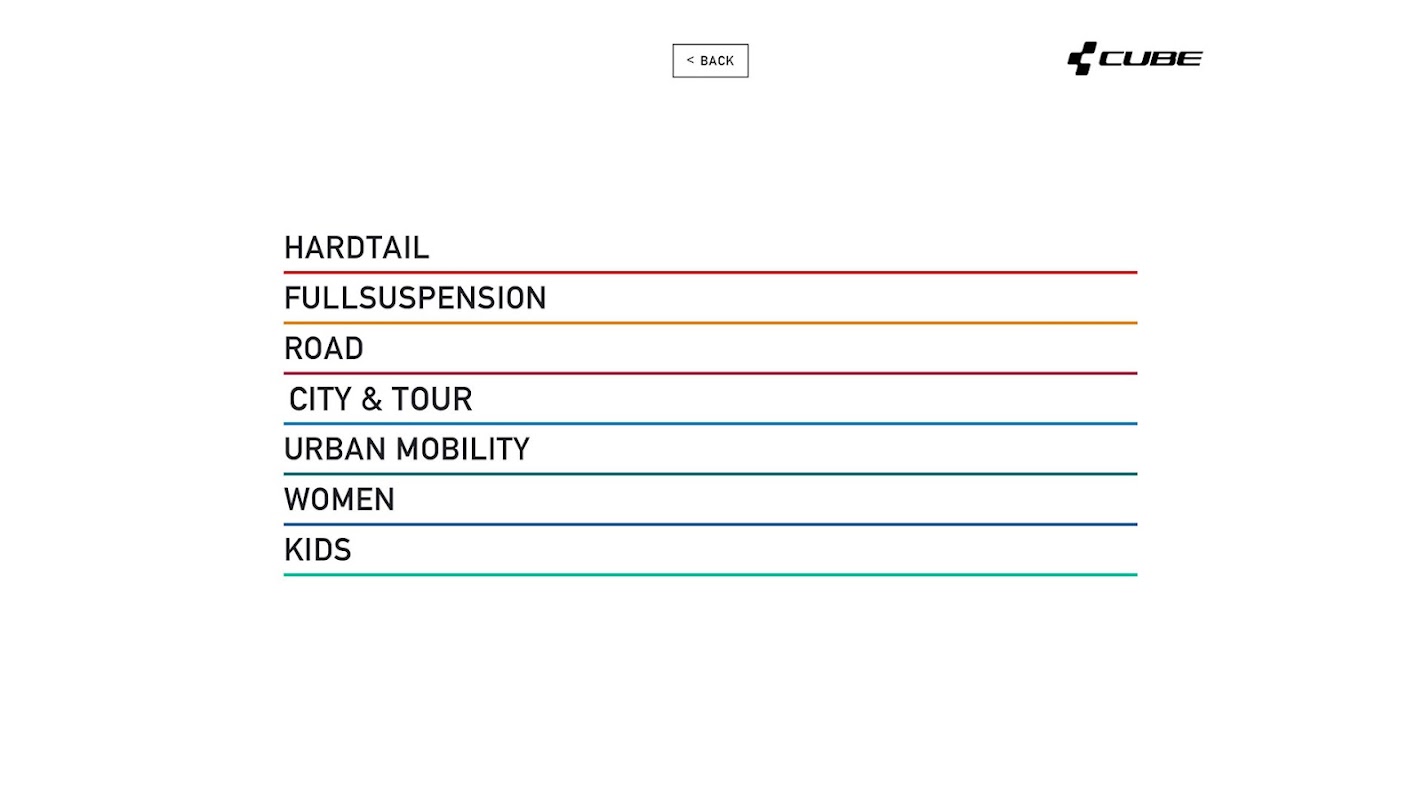The width and height of the screenshot is (1422, 800).
Task: Click the CUBE wordmark text
Action: pyautogui.click(x=1151, y=59)
